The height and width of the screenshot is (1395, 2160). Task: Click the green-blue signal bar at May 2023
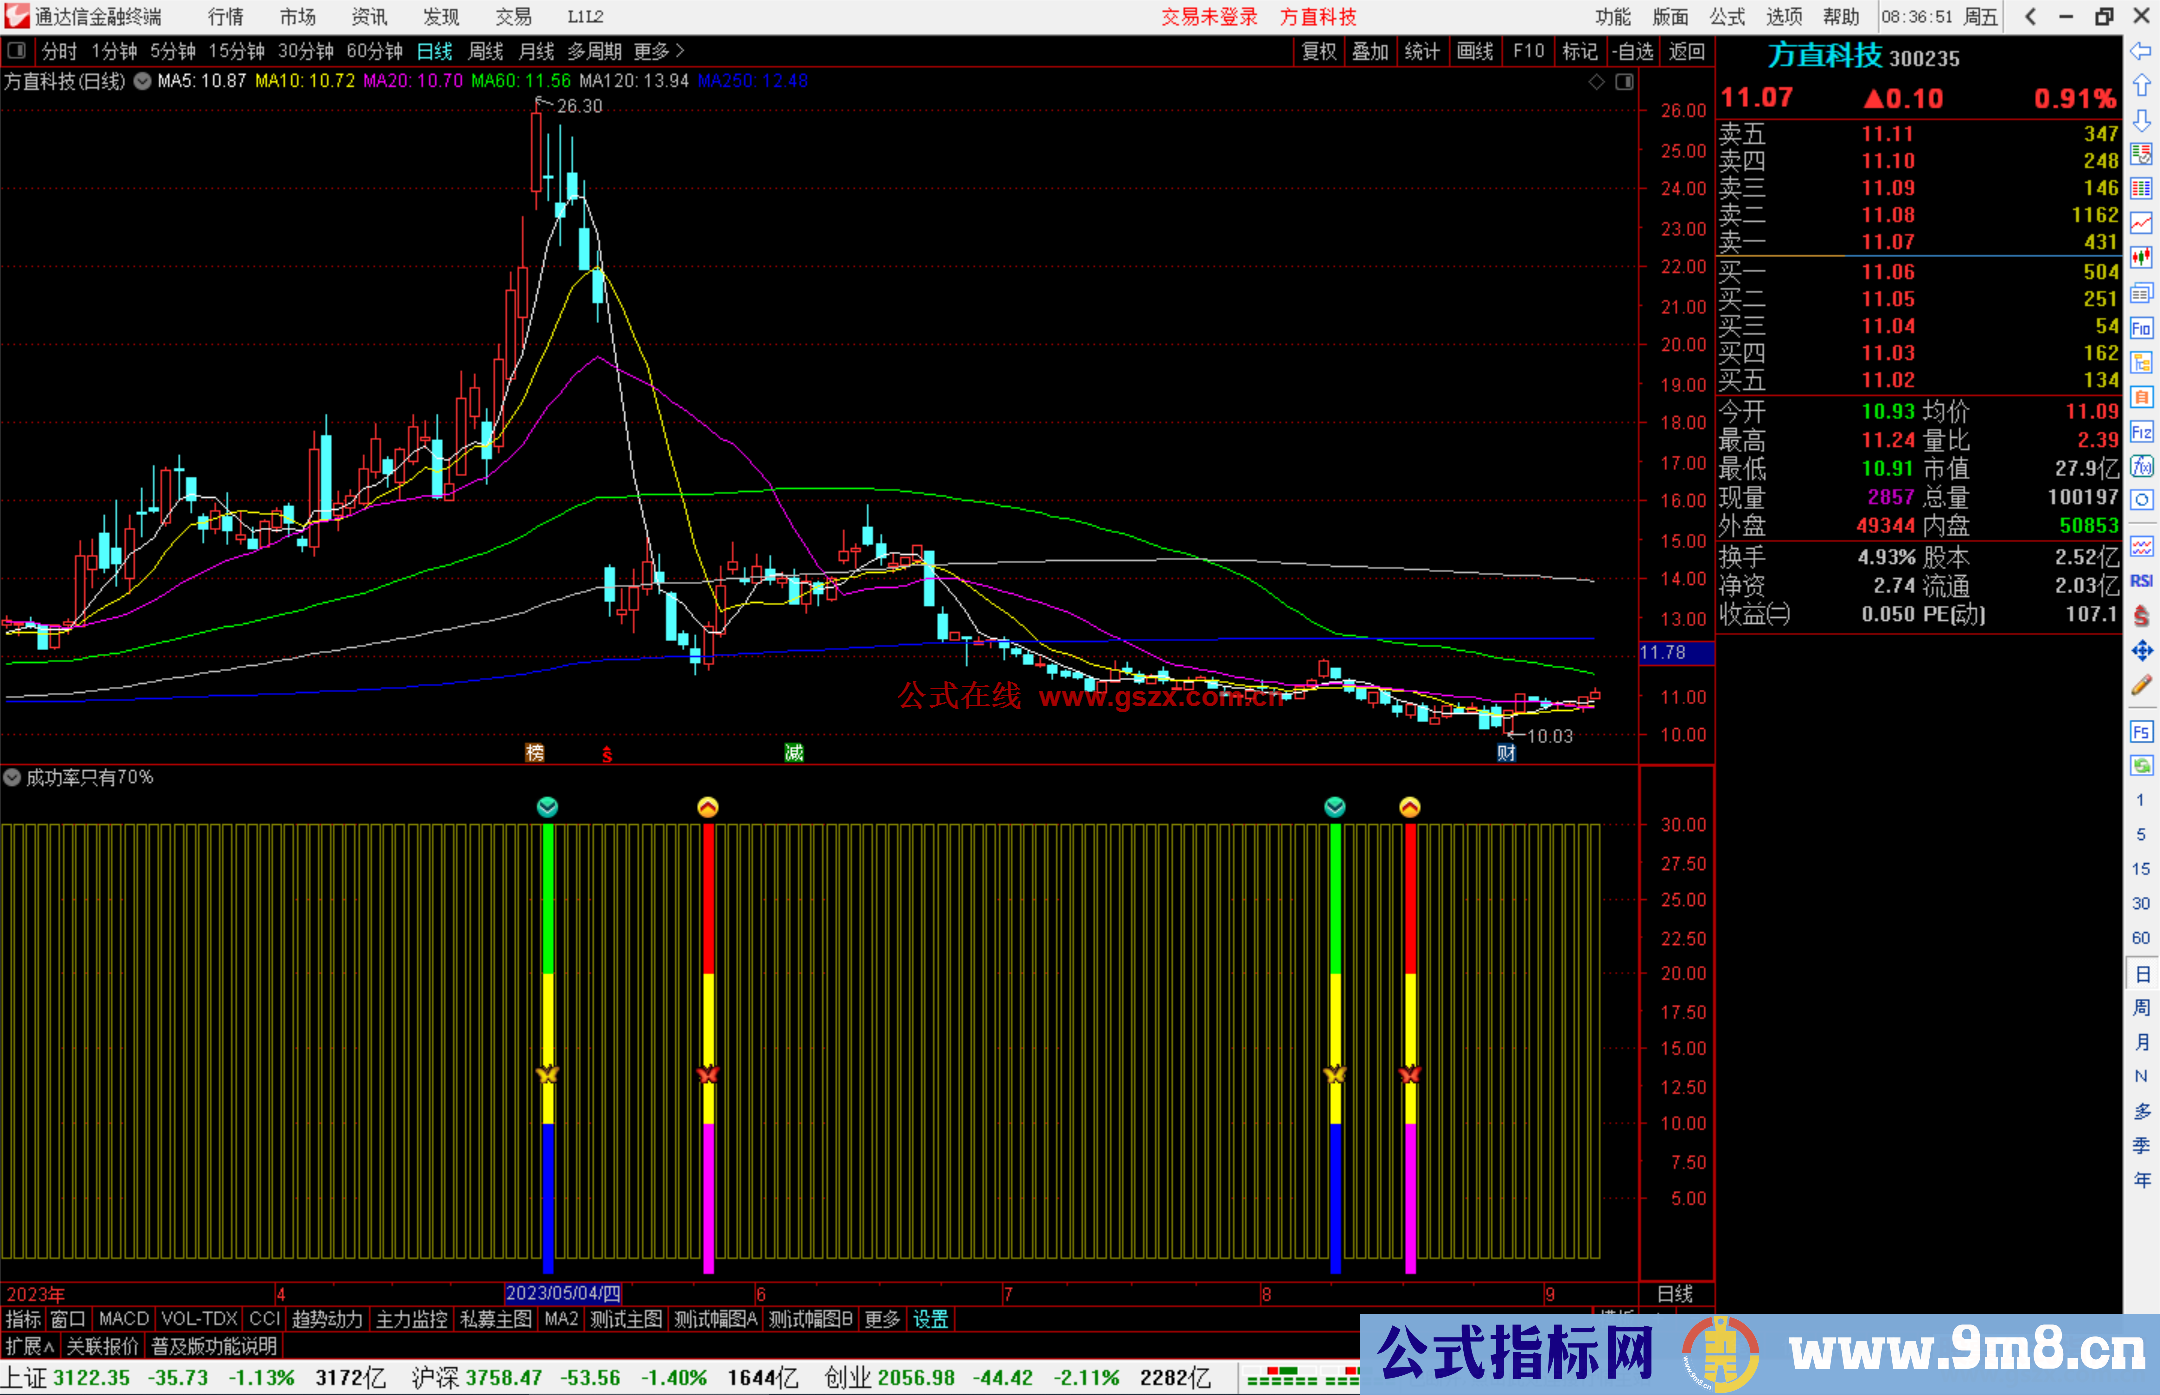tap(547, 1048)
